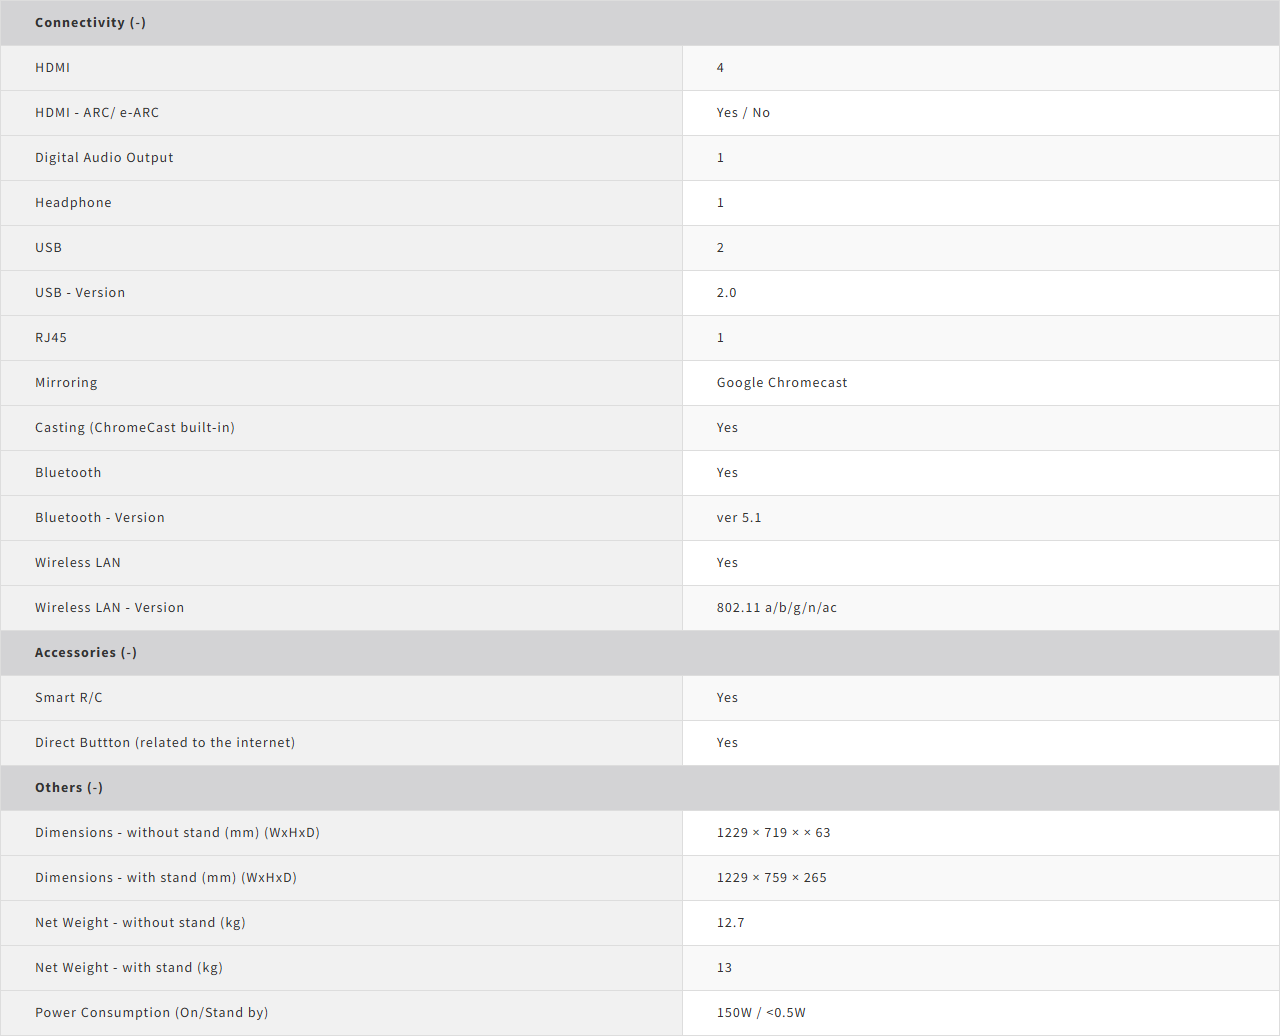Viewport: 1280px width, 1036px height.
Task: Select the USB - Version row label
Action: 80,292
